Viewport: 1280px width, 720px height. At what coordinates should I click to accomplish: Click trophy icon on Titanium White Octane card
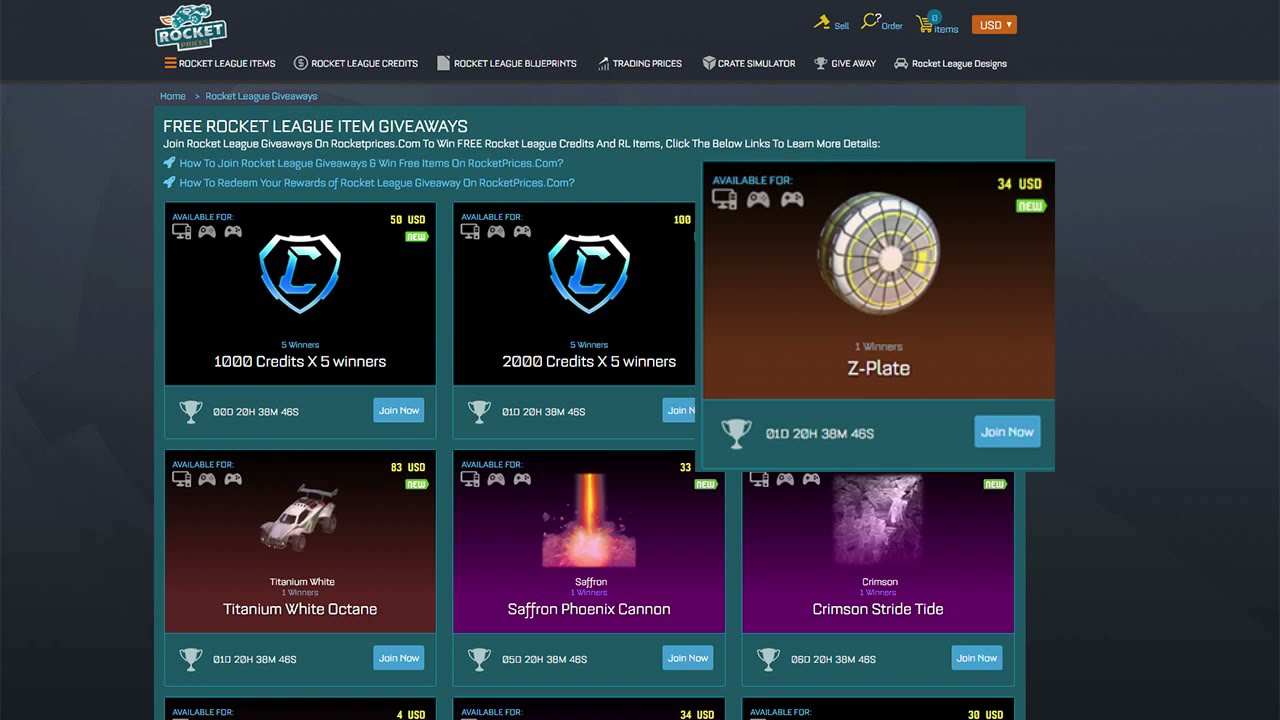click(x=190, y=659)
